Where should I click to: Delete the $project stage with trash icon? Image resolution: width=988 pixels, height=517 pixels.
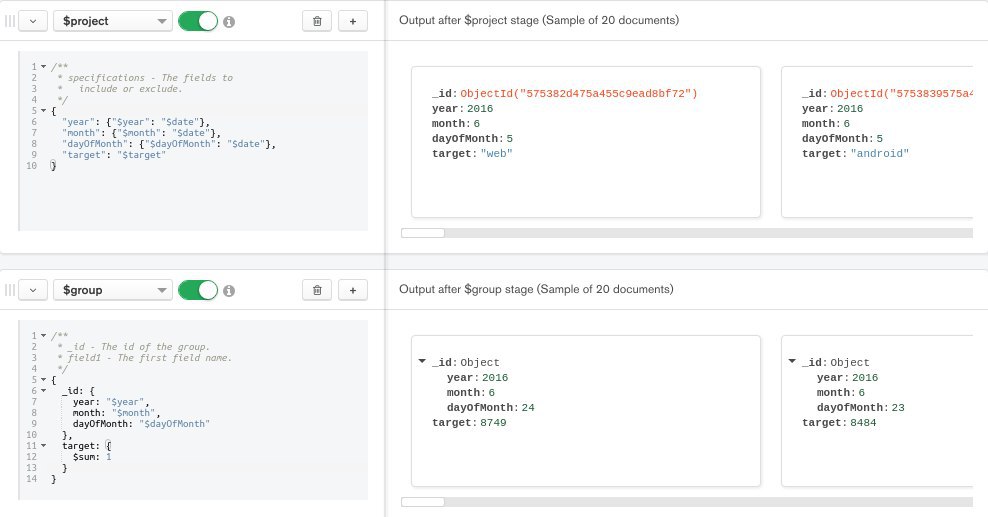point(317,21)
